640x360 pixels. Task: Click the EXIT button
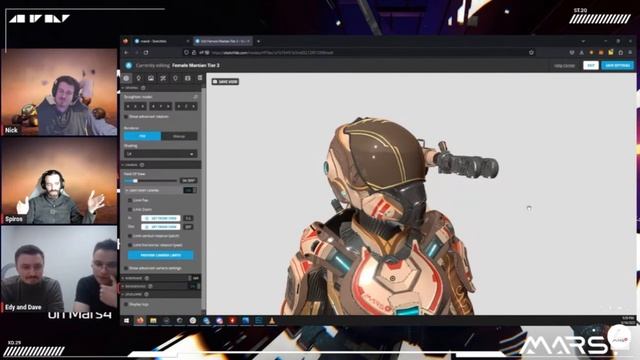click(x=591, y=65)
